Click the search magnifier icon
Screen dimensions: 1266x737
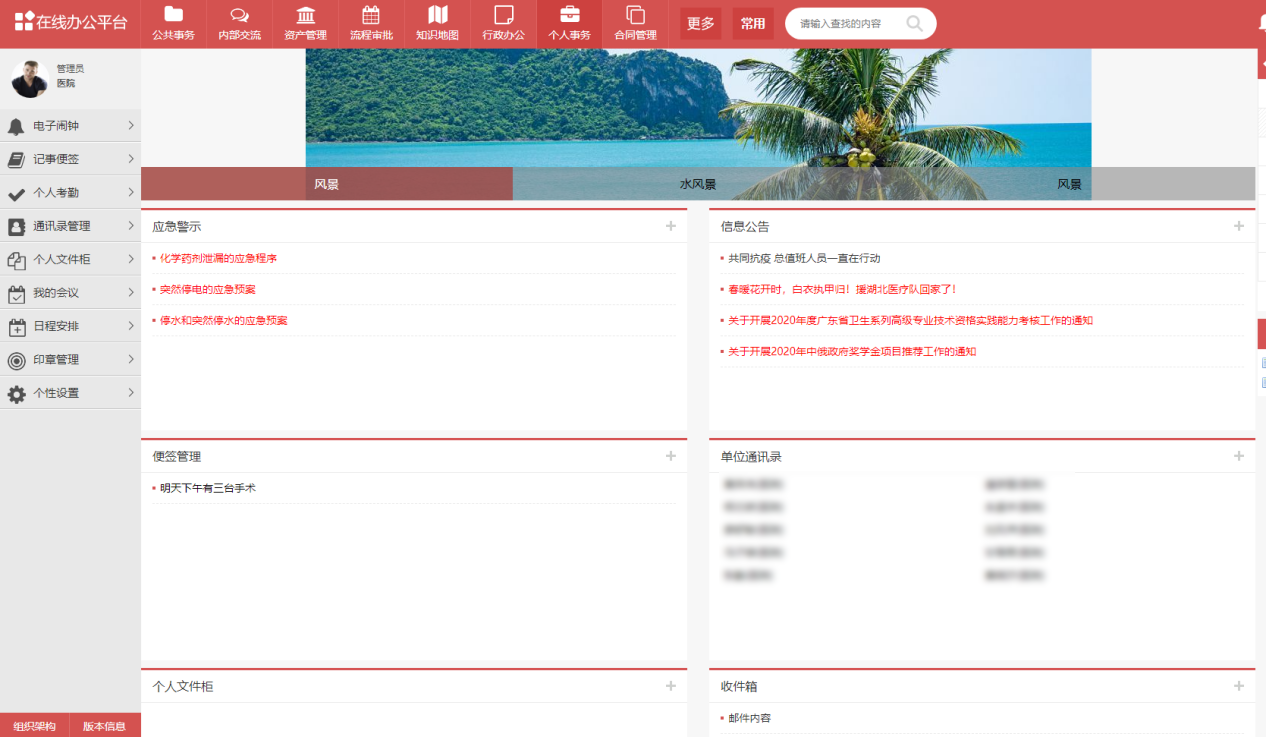(x=915, y=23)
